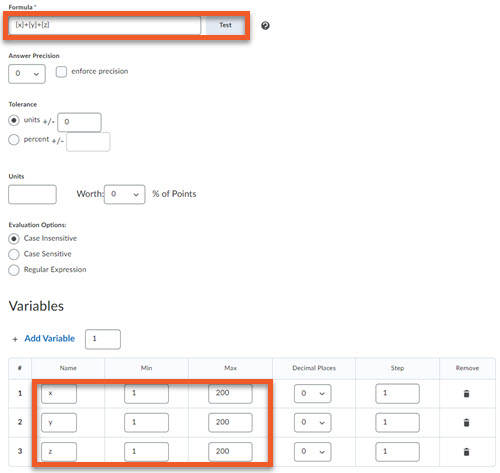Choose the Case Sensitive evaluation option
Image resolution: width=500 pixels, height=473 pixels.
click(14, 254)
